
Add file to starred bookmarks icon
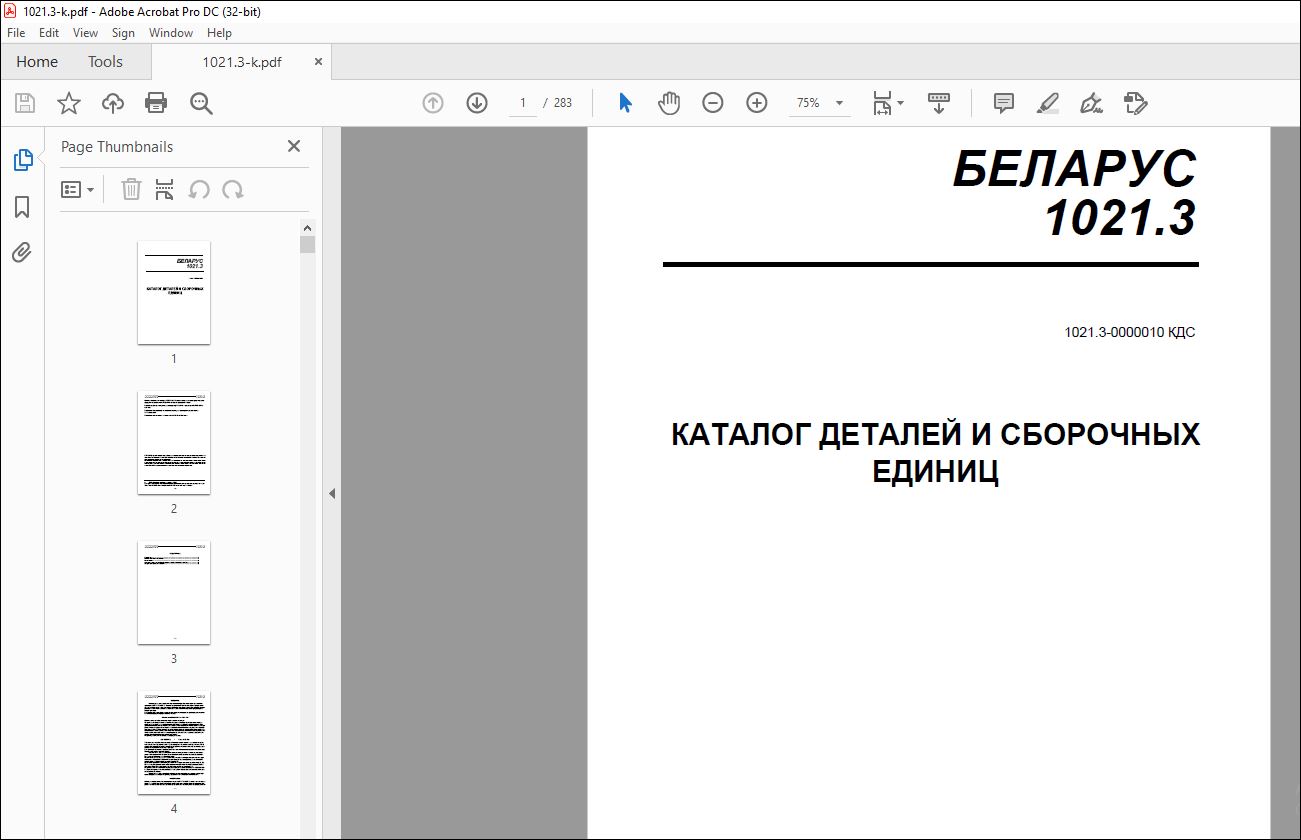pos(68,103)
